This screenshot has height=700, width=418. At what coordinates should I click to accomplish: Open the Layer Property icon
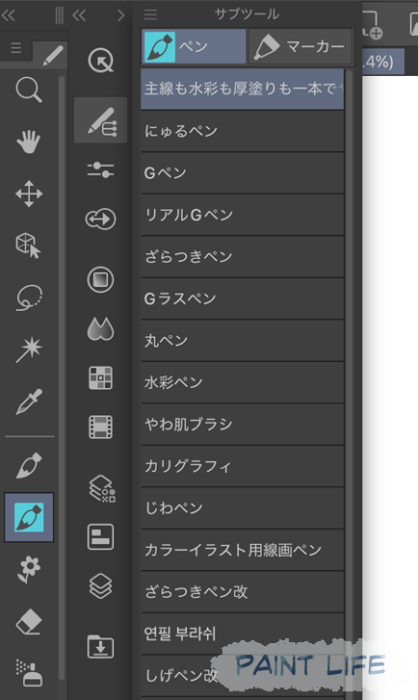103,488
